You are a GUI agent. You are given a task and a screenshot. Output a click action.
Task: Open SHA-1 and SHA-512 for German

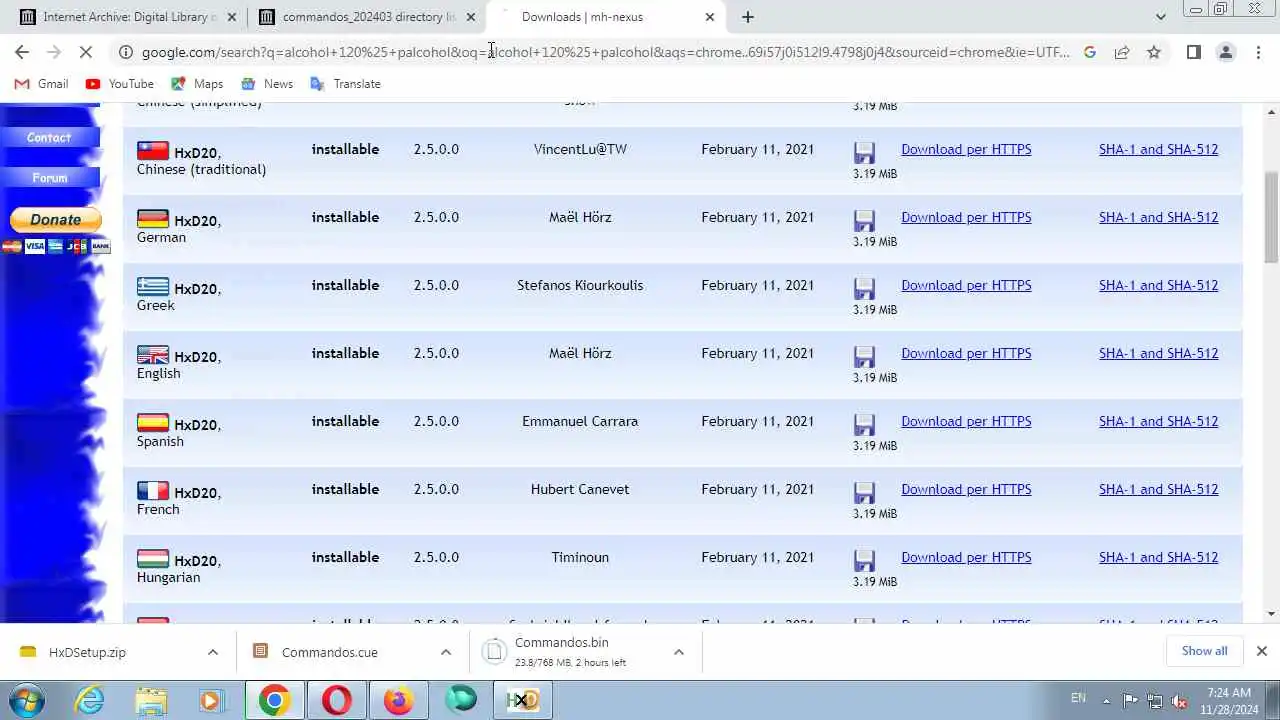[1158, 217]
